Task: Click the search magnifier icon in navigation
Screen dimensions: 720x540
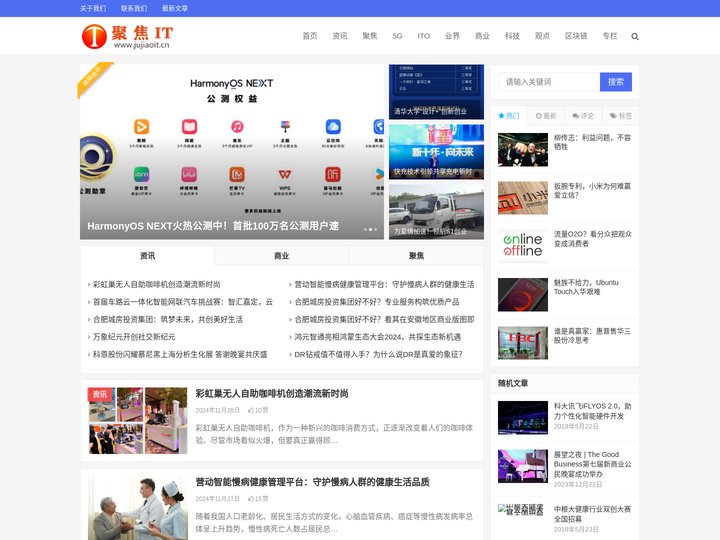Action: pyautogui.click(x=635, y=36)
